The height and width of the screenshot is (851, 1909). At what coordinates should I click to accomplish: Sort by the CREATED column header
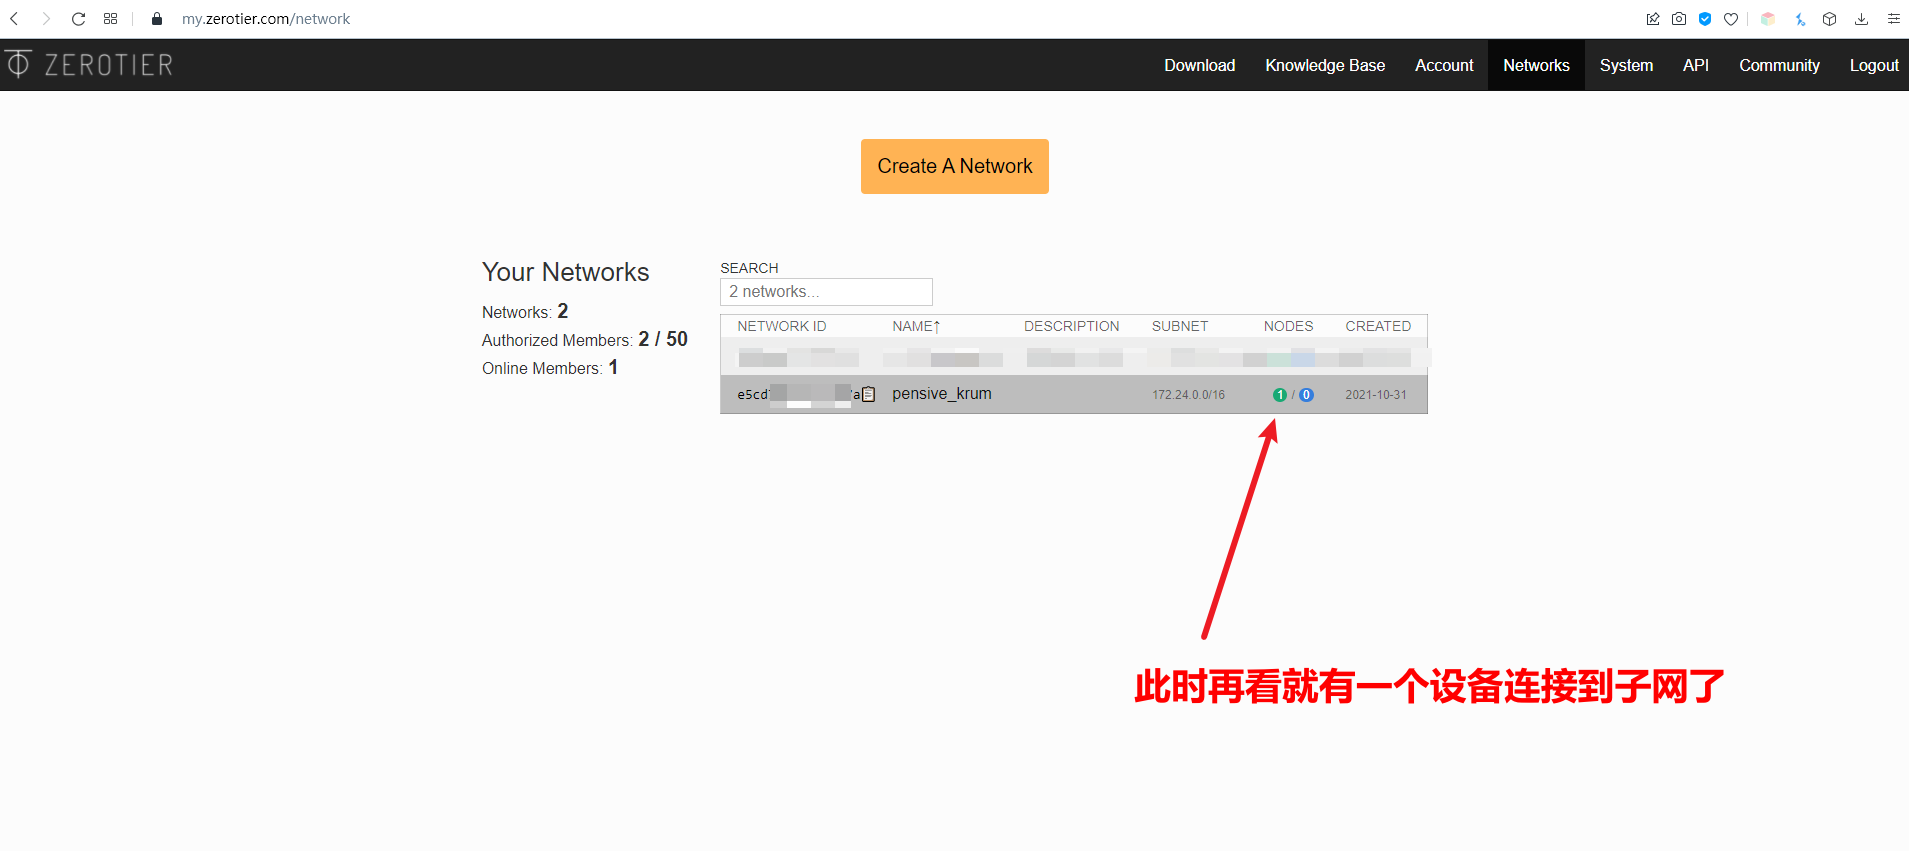click(1378, 326)
